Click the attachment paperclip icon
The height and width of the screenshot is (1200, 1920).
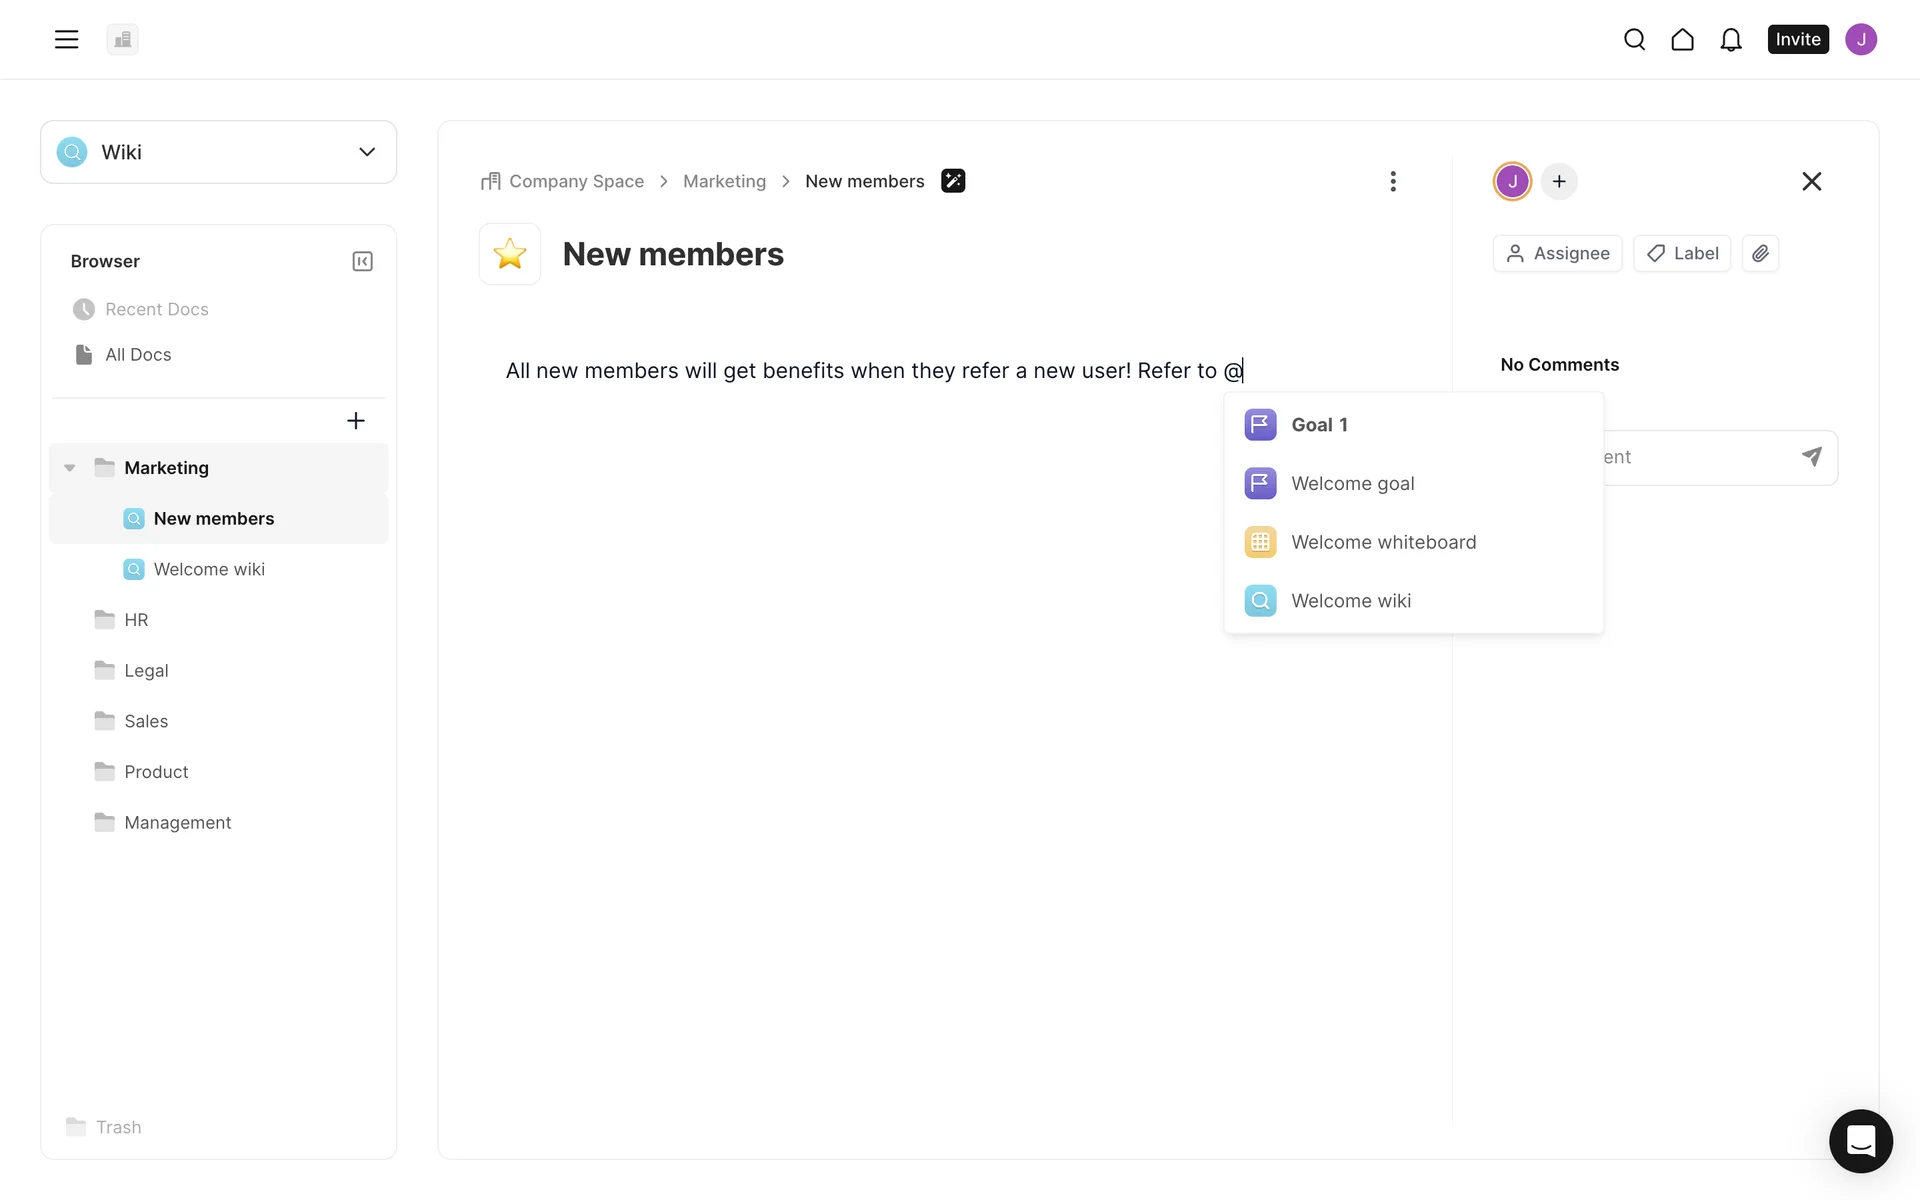tap(1760, 253)
